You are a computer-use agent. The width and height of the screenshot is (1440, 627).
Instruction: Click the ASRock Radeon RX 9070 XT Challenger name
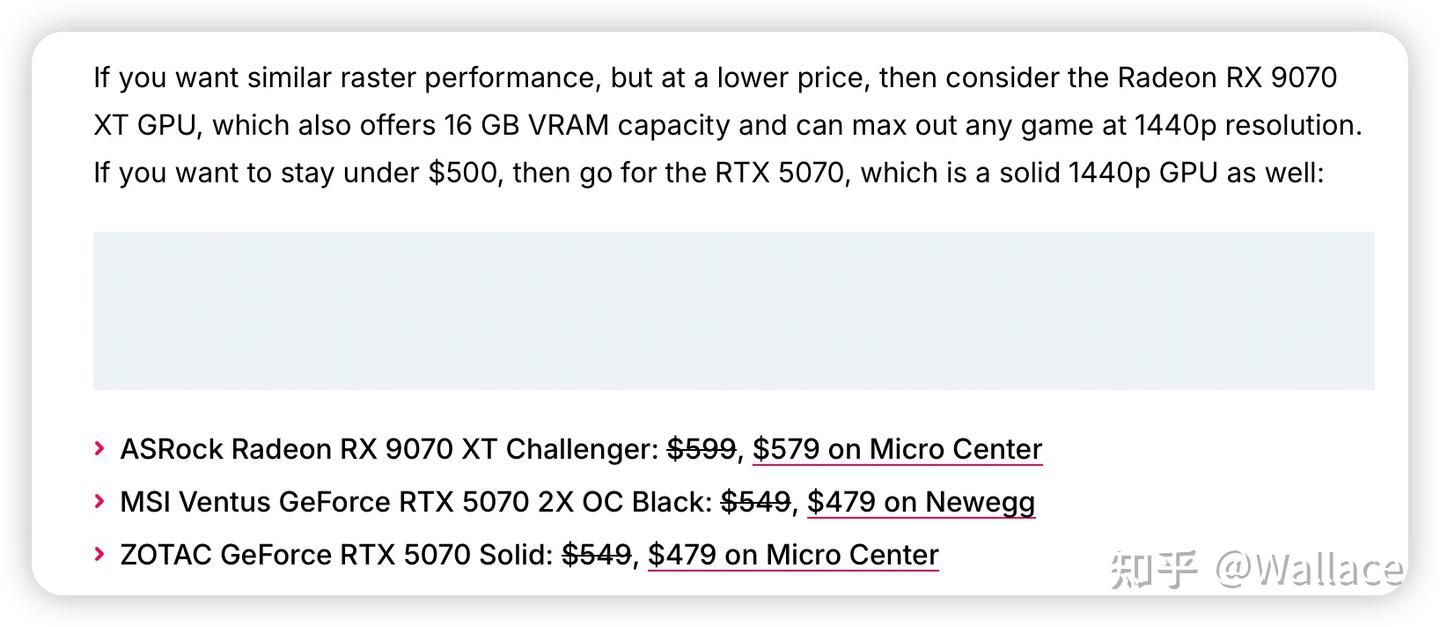[385, 450]
